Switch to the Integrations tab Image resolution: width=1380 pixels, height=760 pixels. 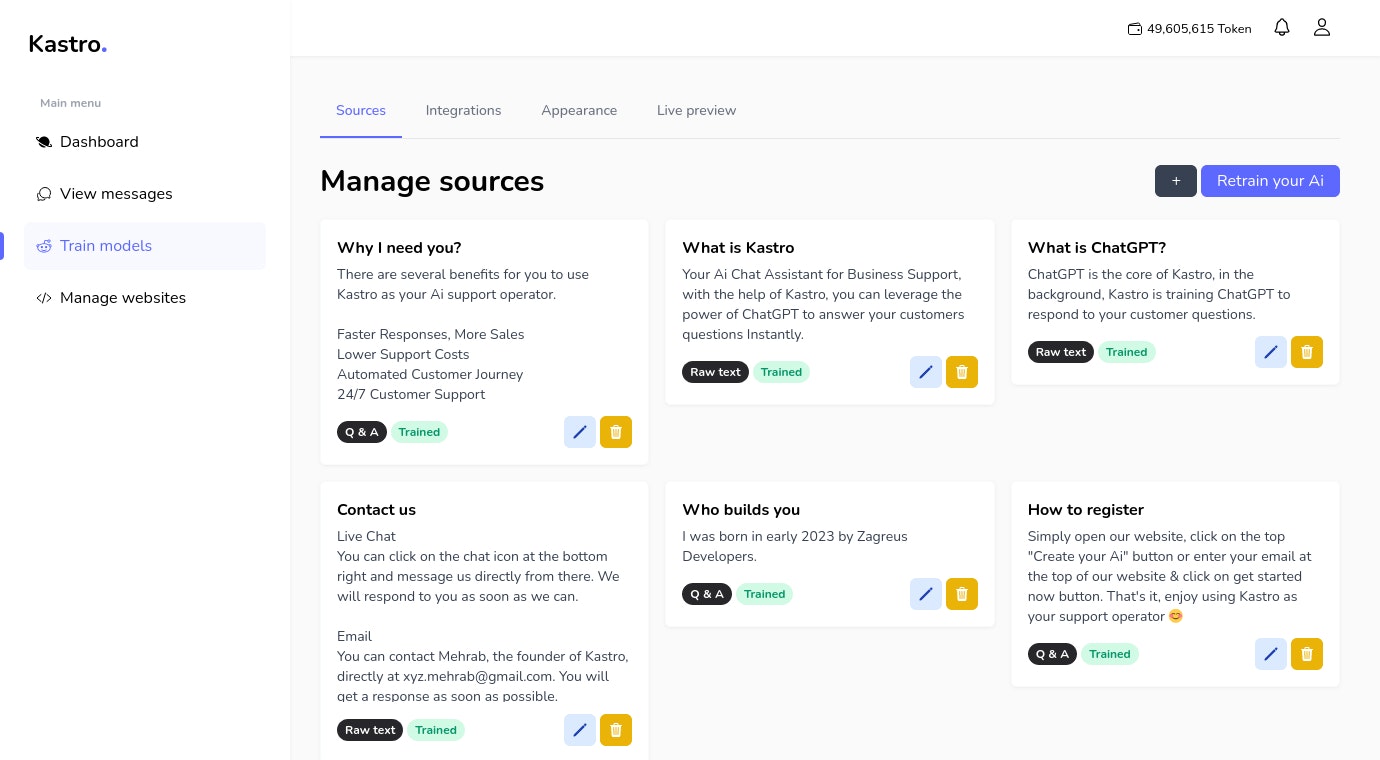pyautogui.click(x=464, y=110)
